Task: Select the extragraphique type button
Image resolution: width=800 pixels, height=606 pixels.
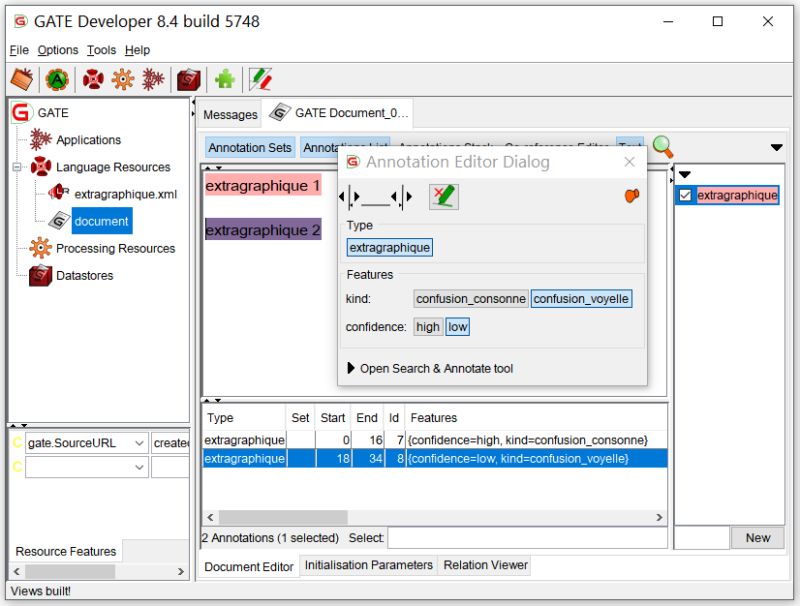Action: [389, 247]
